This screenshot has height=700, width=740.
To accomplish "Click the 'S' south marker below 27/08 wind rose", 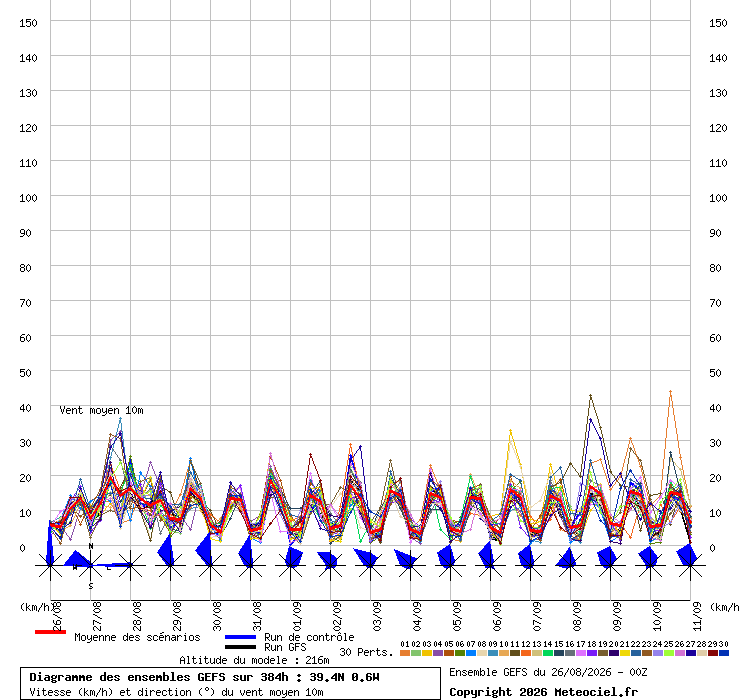I will (91, 586).
